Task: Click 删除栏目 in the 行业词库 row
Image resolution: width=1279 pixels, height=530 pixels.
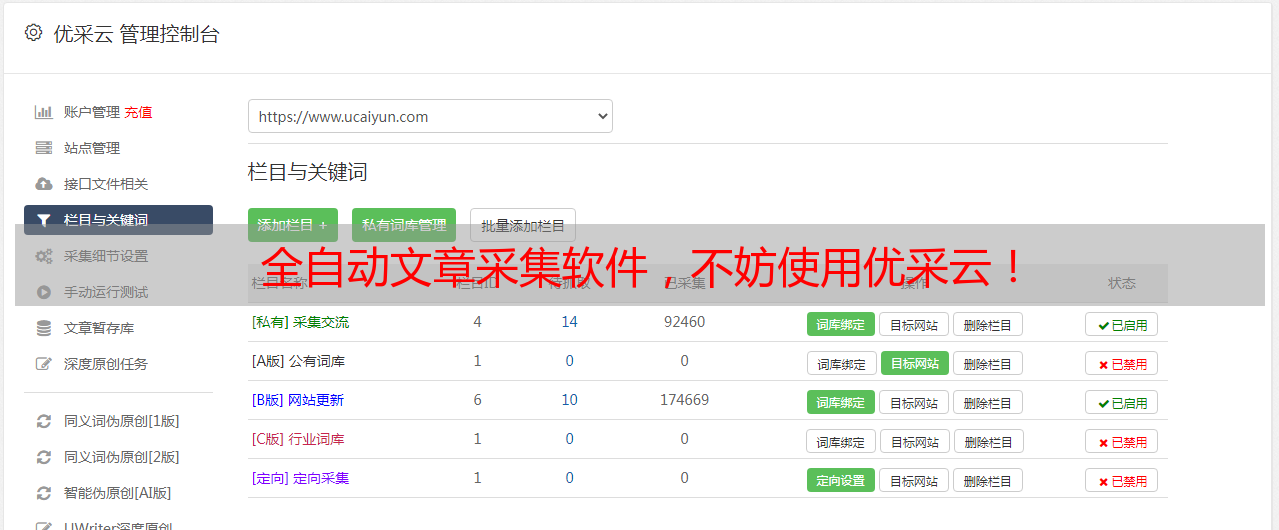Action: [x=988, y=441]
